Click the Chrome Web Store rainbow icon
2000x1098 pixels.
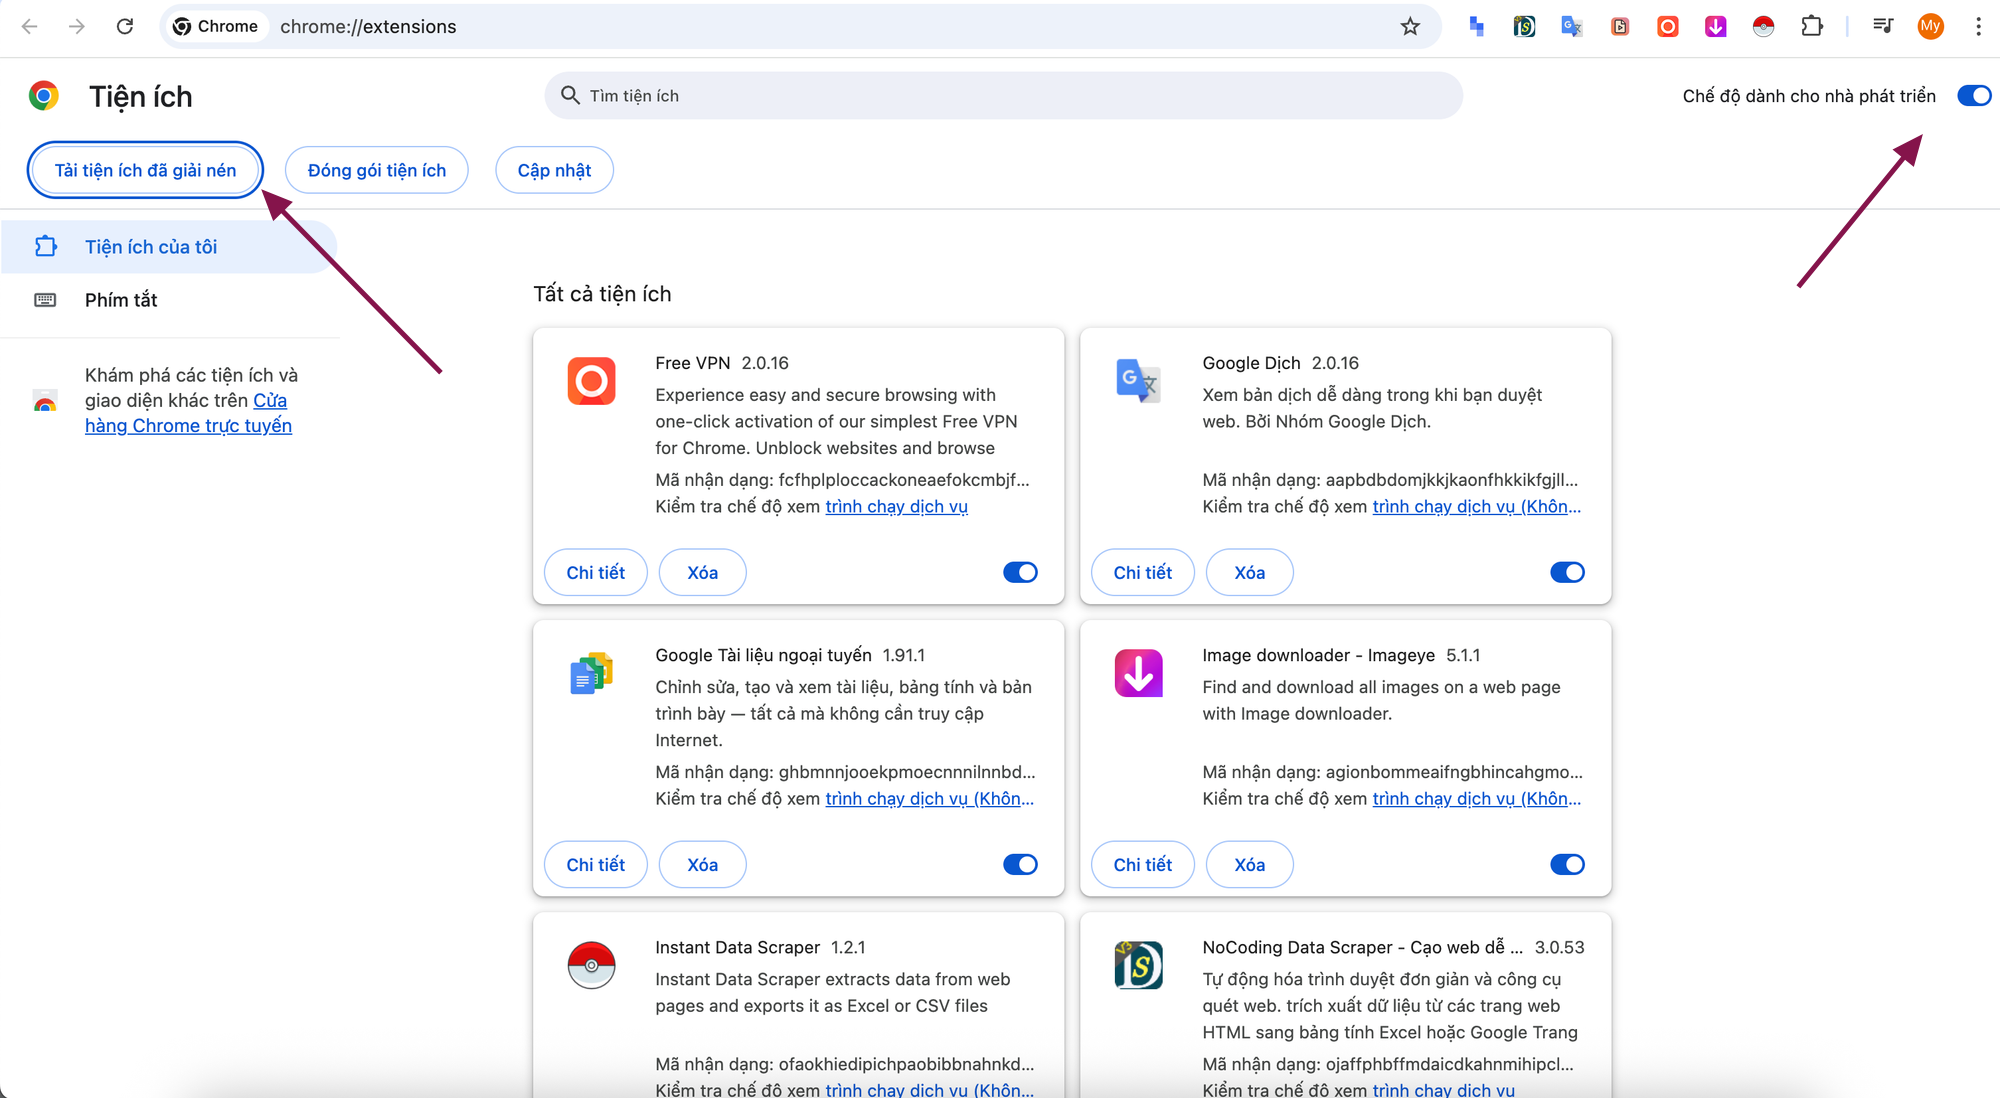tap(45, 402)
